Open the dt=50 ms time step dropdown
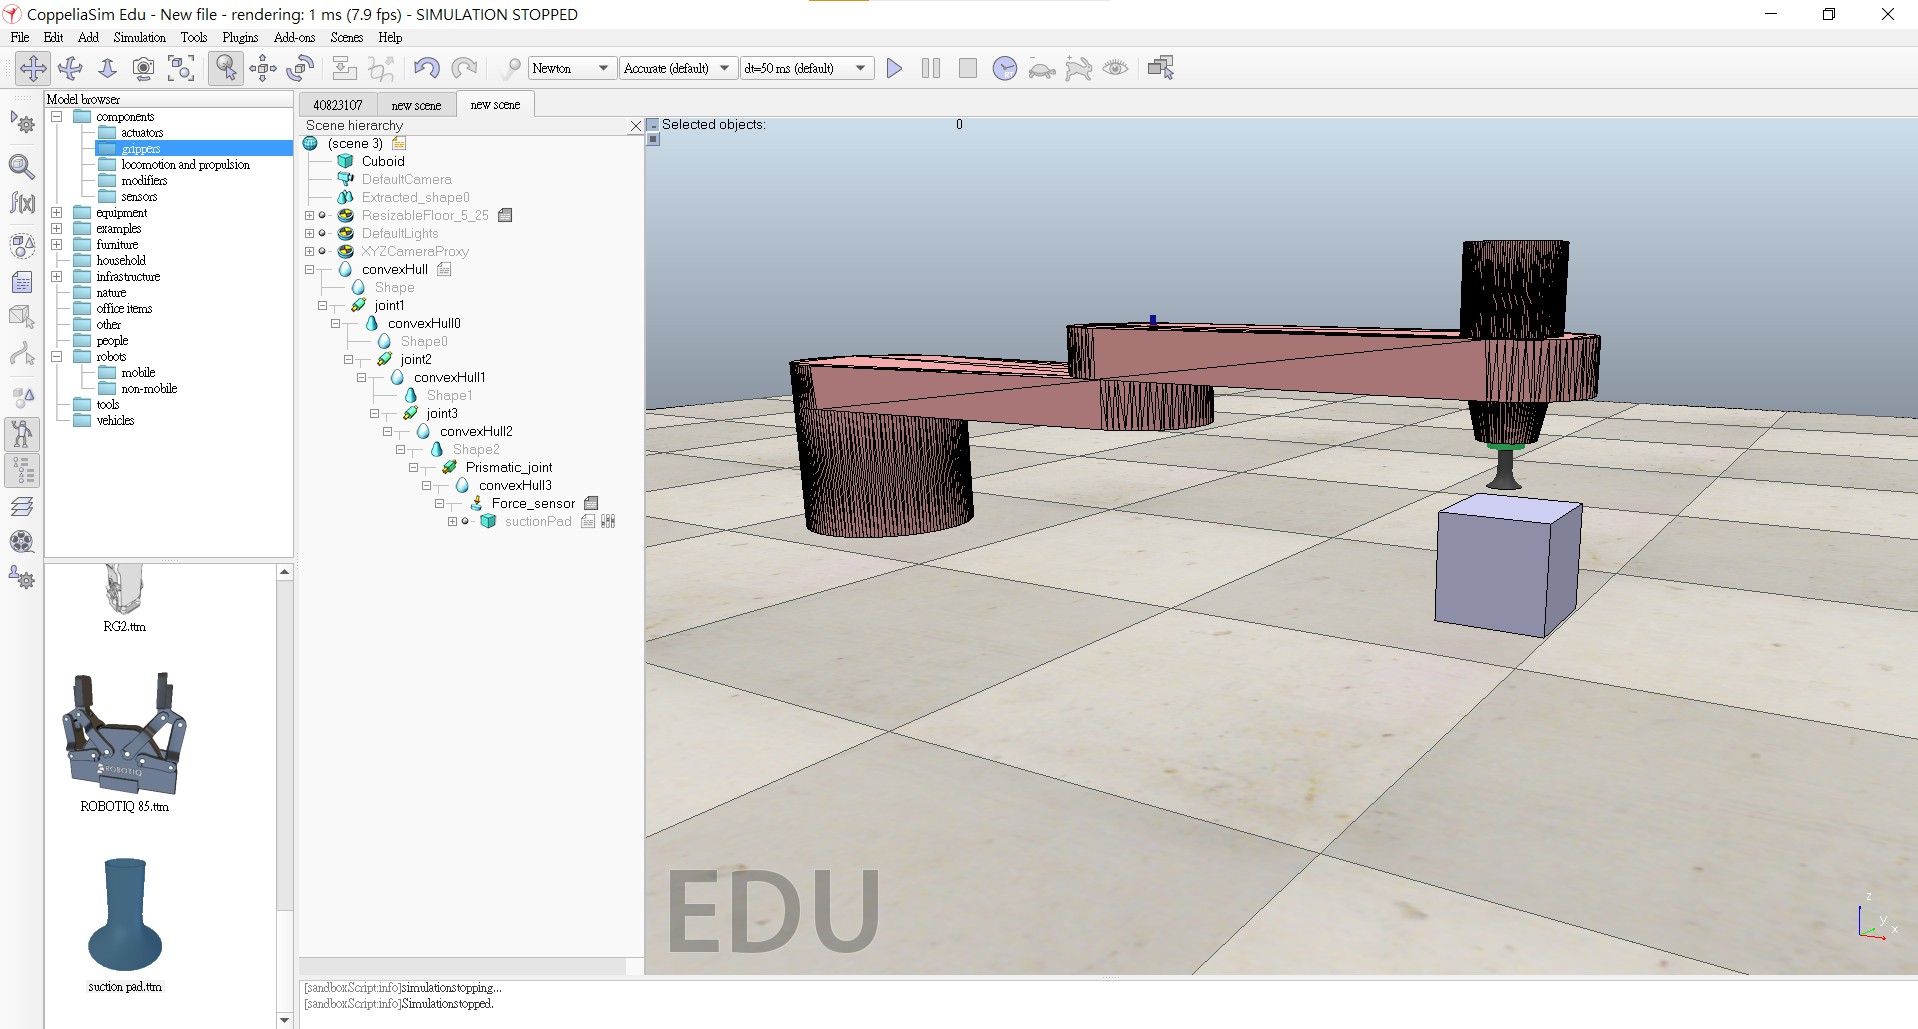 point(805,68)
